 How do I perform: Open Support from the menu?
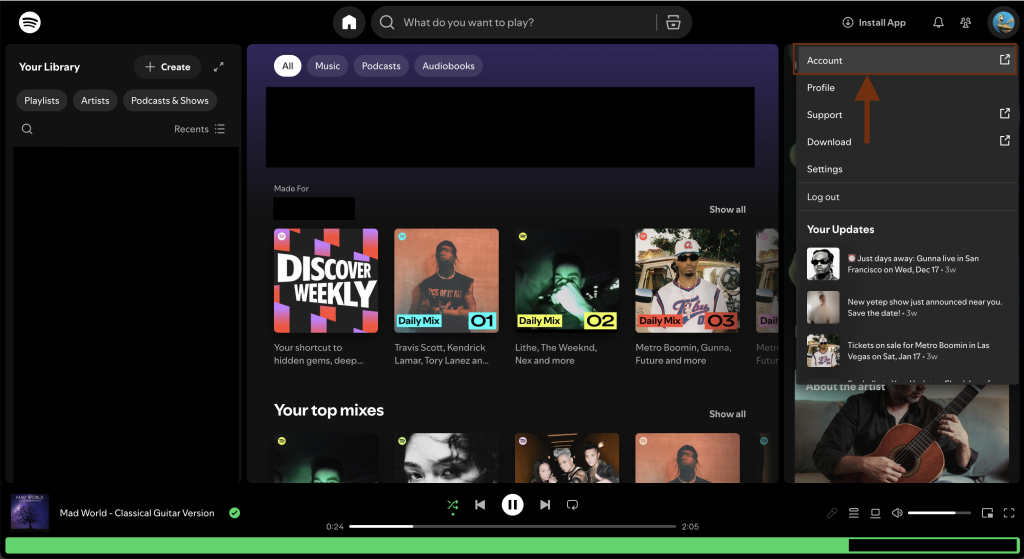pos(905,114)
